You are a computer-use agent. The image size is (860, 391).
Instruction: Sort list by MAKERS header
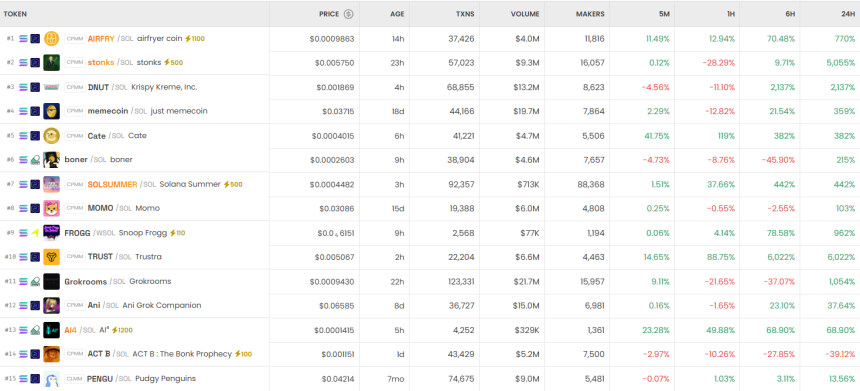[590, 14]
